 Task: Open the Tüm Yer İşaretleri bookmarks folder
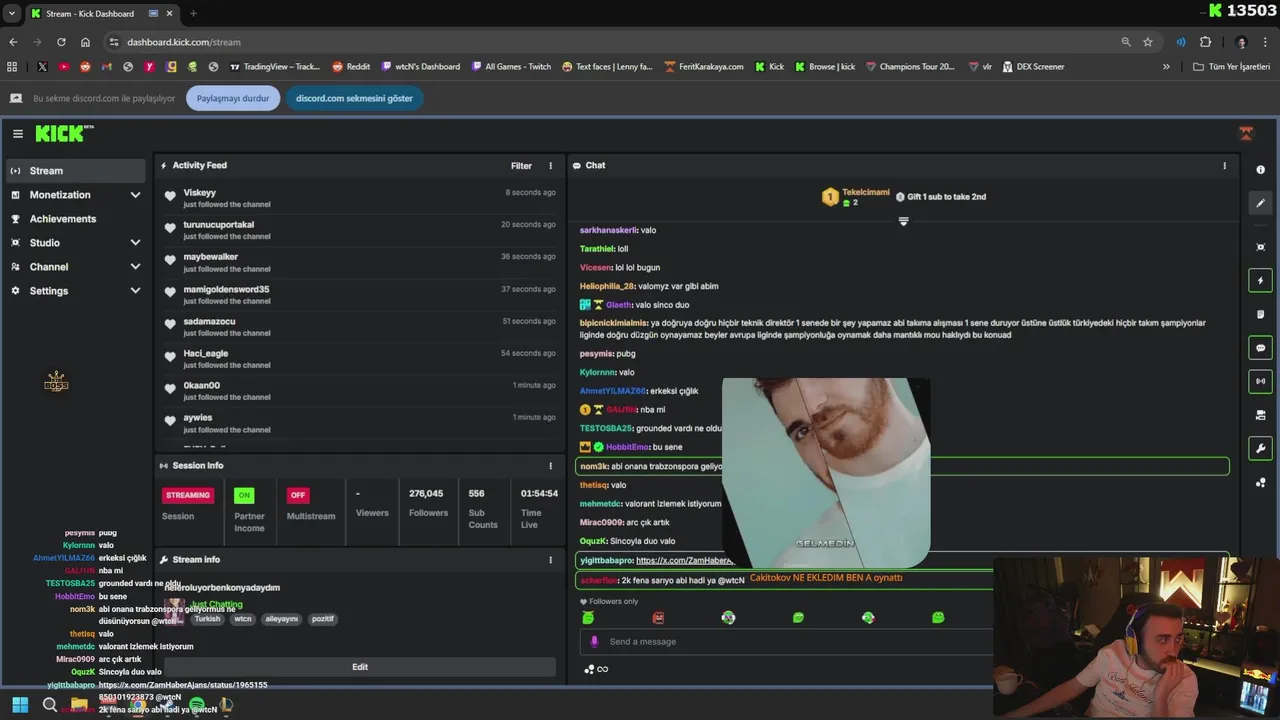1231,67
